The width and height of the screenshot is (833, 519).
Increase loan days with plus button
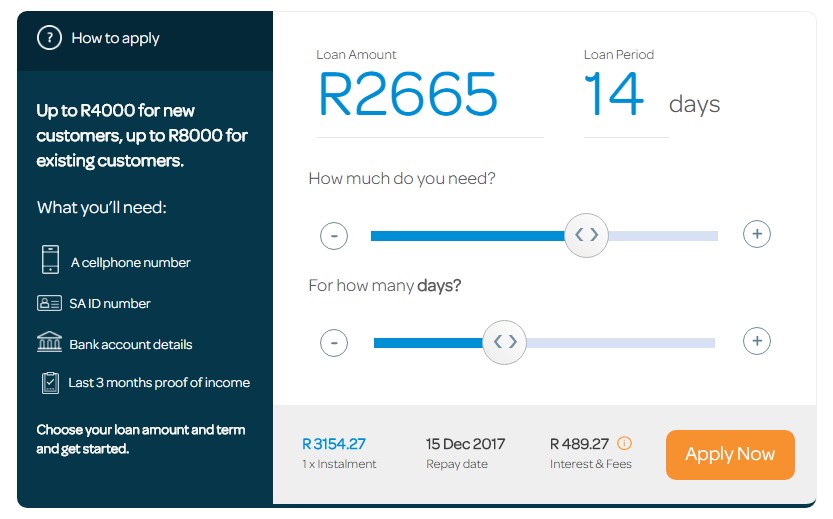coord(757,341)
